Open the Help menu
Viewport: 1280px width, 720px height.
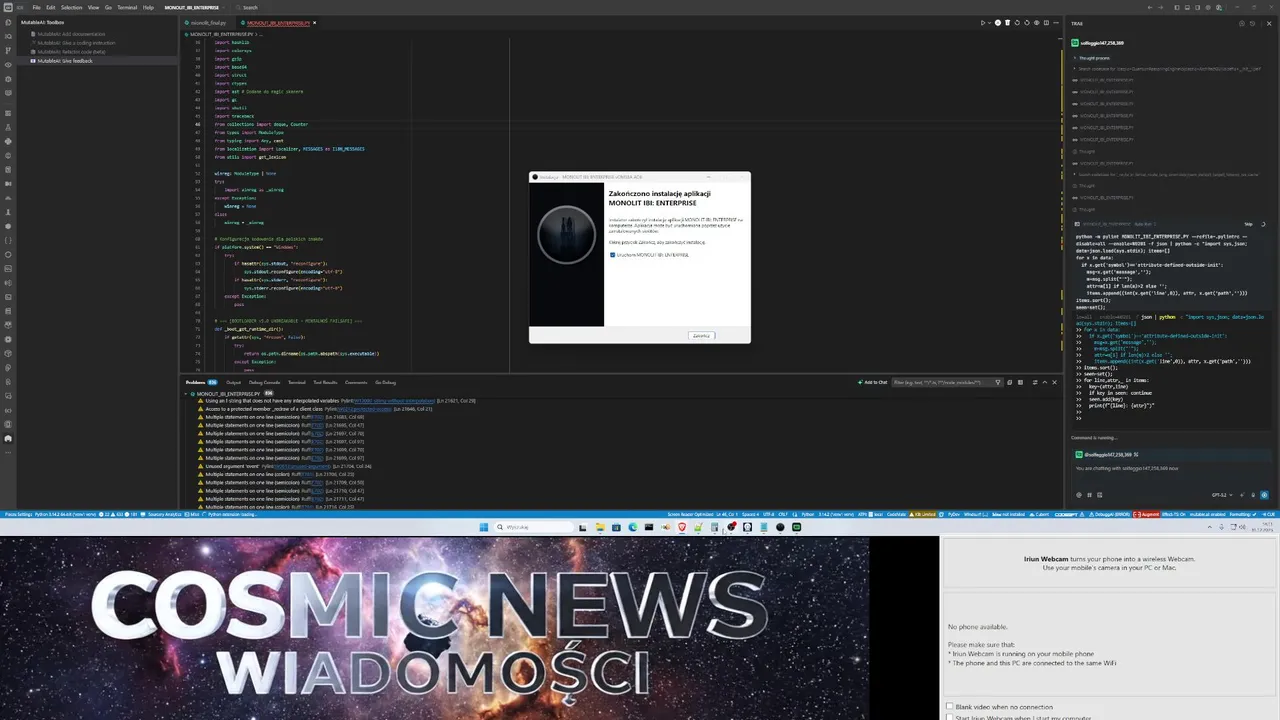click(148, 7)
